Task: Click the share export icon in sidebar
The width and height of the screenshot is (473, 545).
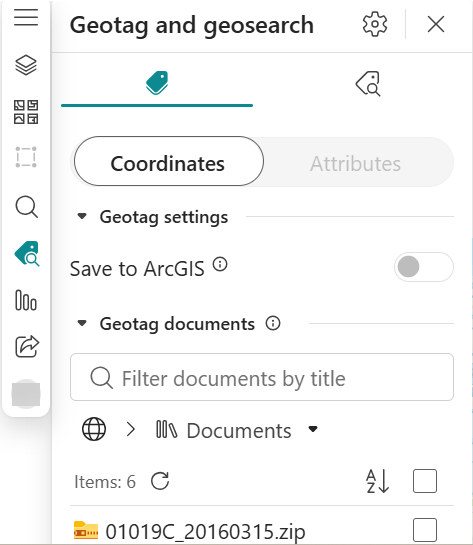Action: 27,346
